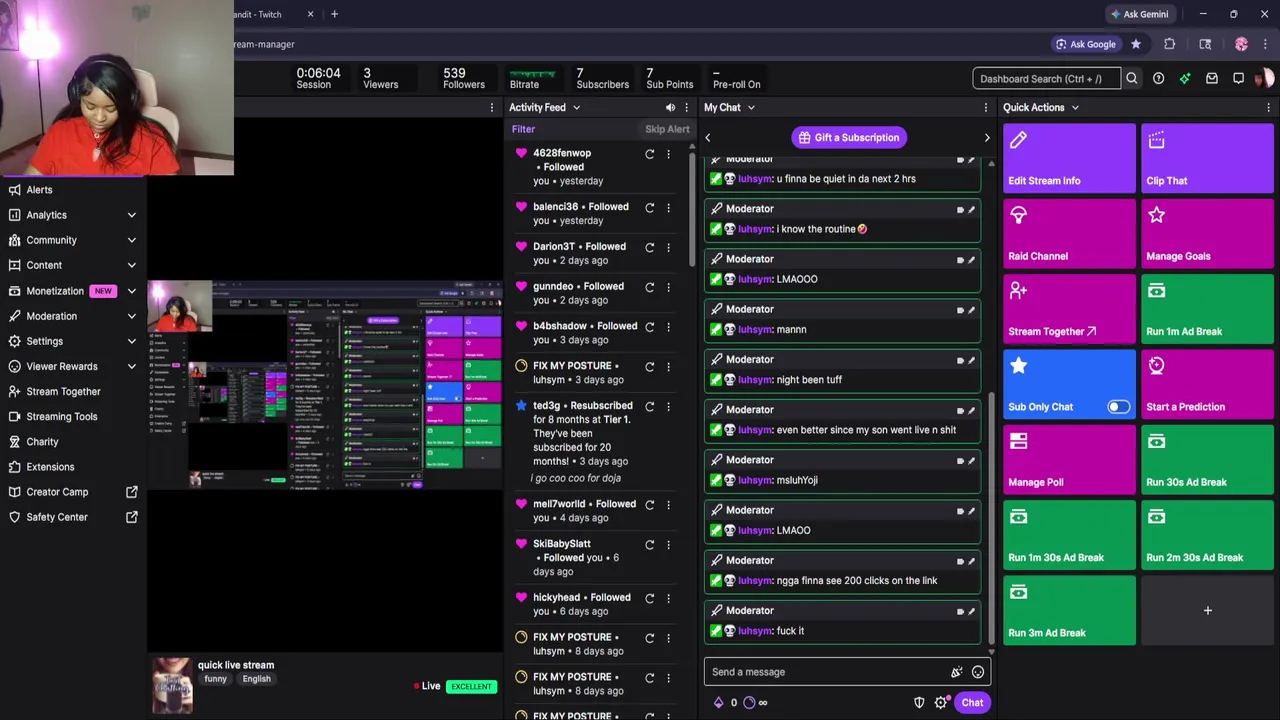The height and width of the screenshot is (720, 1280).
Task: Open the whispers speech-bubble icon
Action: [x=1238, y=78]
